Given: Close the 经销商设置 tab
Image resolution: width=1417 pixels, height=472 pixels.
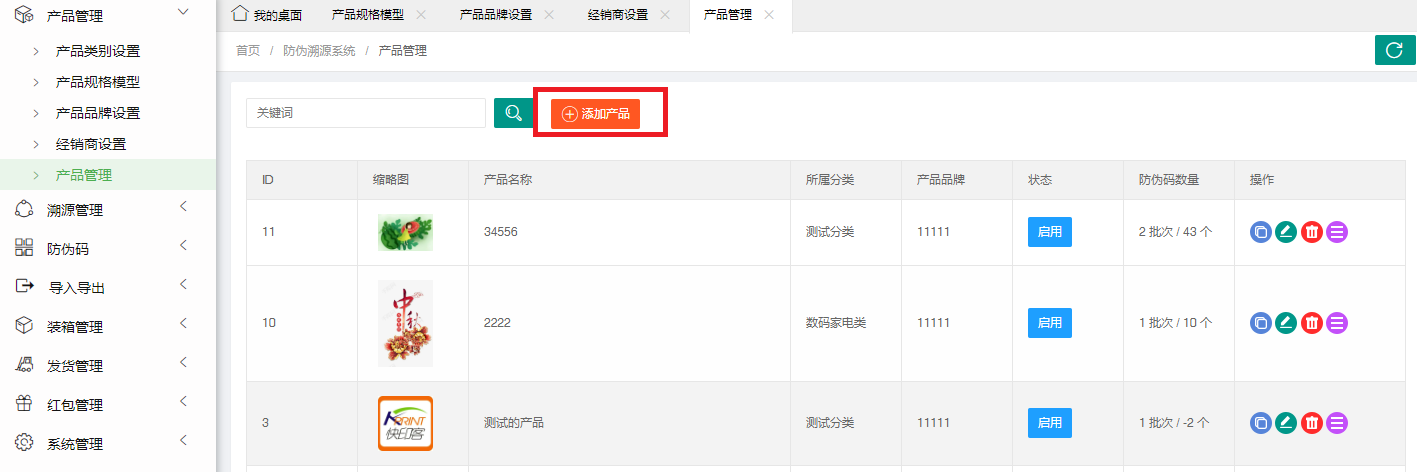Looking at the screenshot, I should (x=665, y=15).
